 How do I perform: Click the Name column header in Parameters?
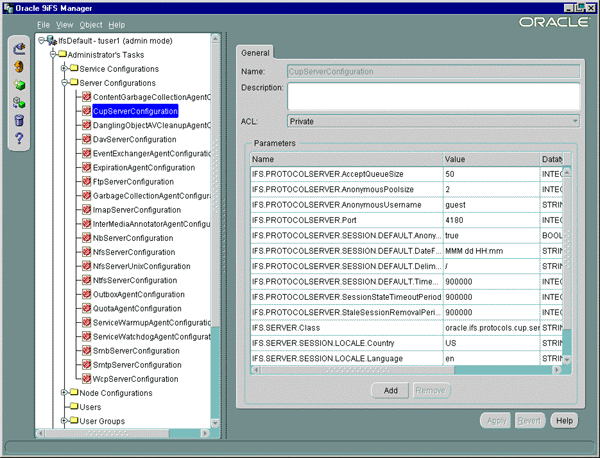click(347, 159)
